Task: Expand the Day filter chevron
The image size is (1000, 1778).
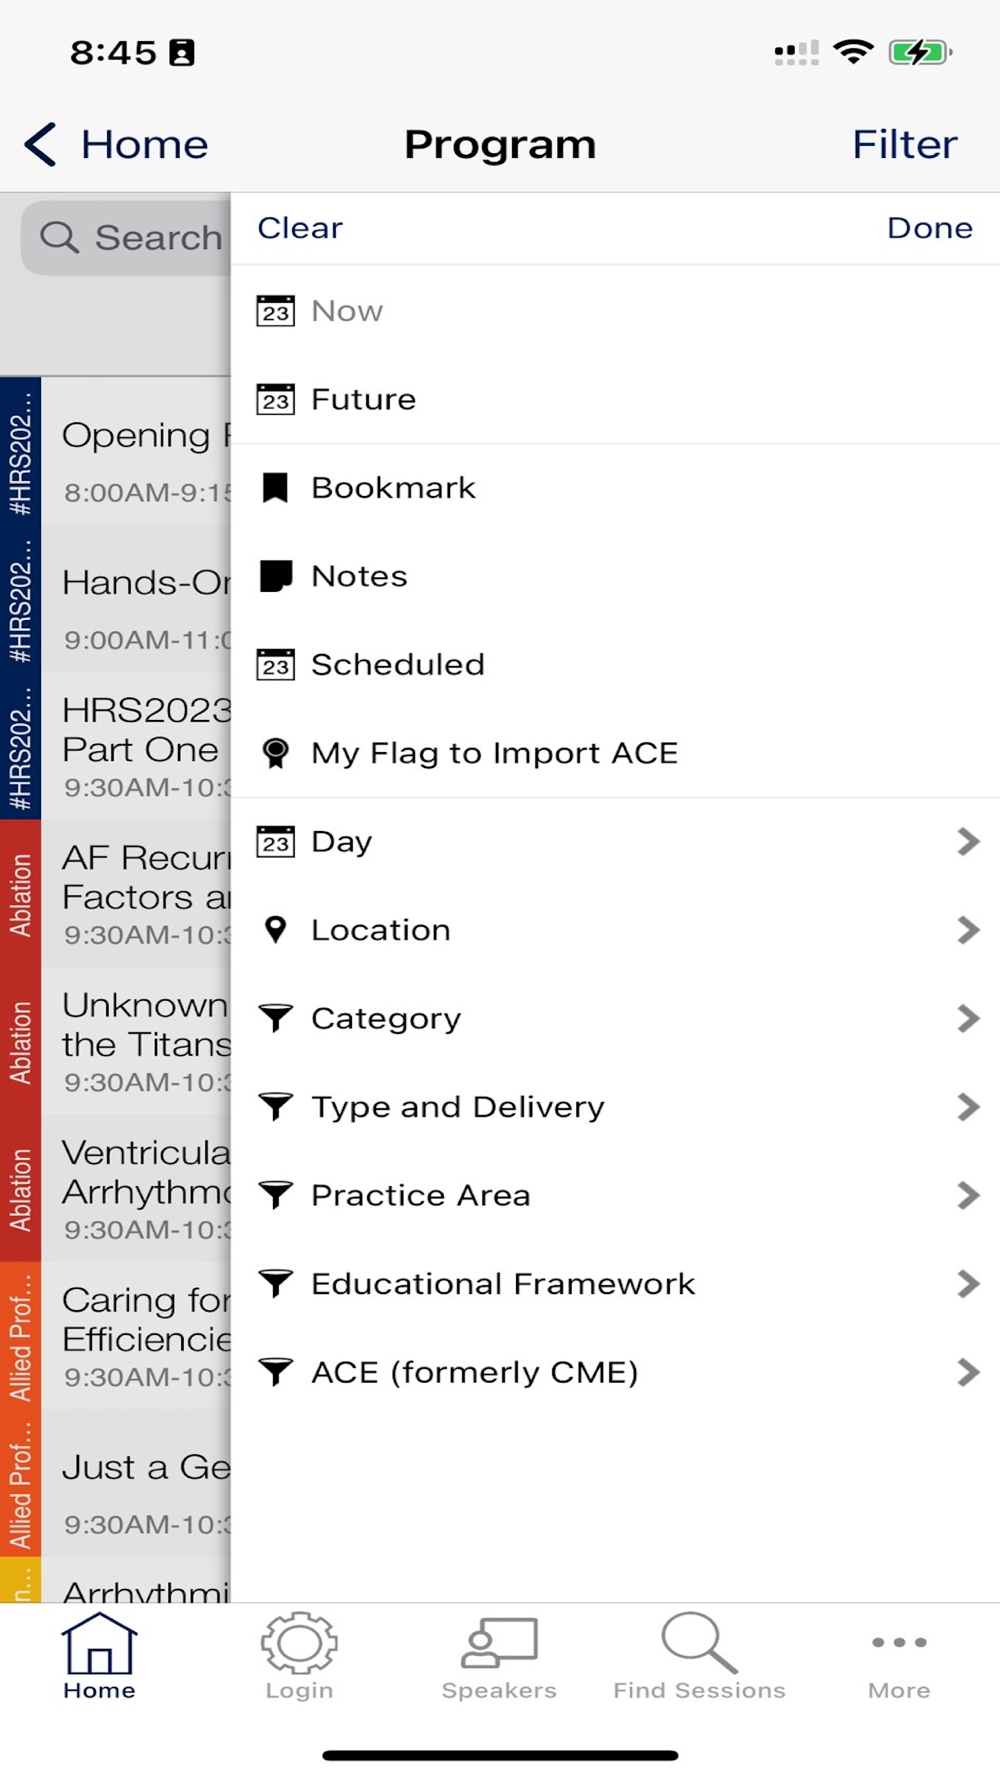Action: click(x=967, y=842)
